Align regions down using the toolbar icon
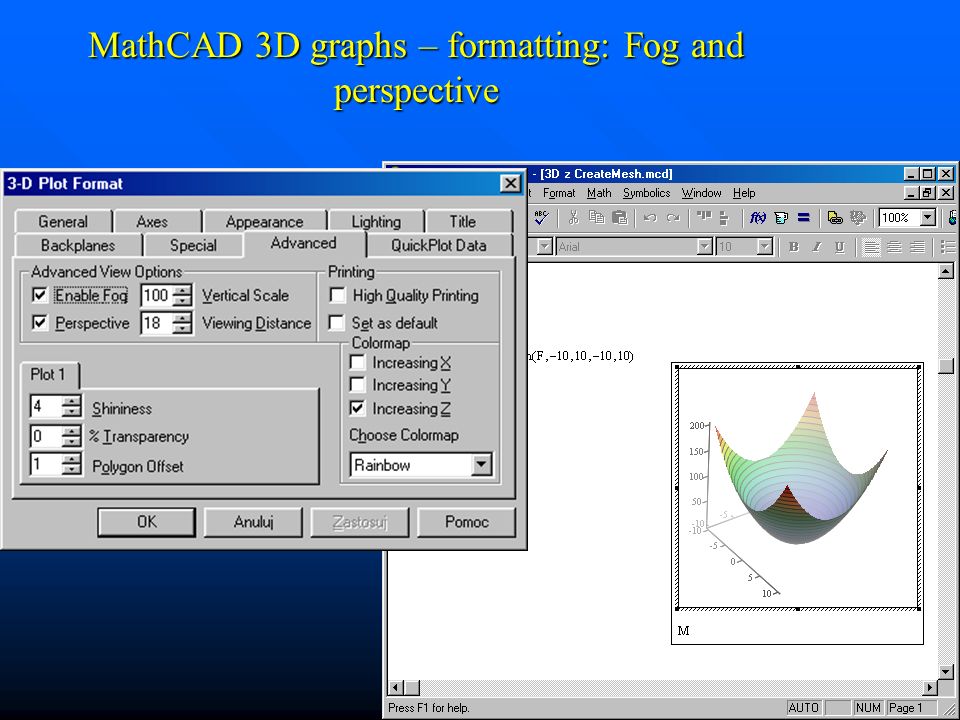 click(724, 217)
